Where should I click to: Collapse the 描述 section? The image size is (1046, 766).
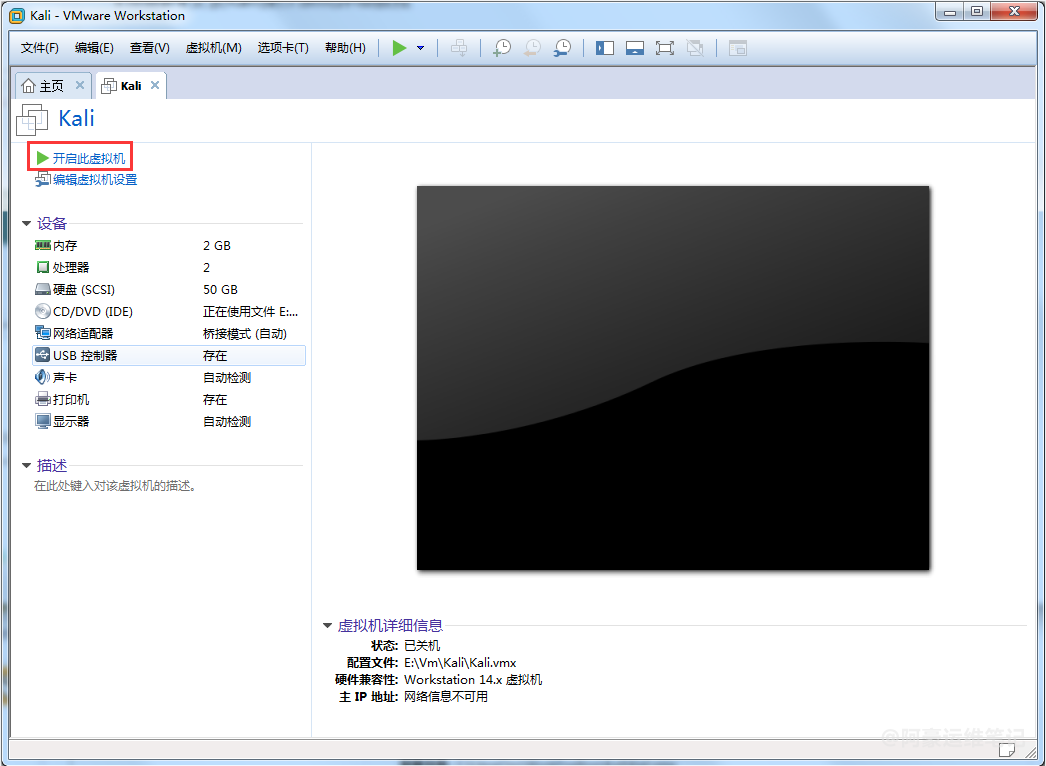point(27,465)
